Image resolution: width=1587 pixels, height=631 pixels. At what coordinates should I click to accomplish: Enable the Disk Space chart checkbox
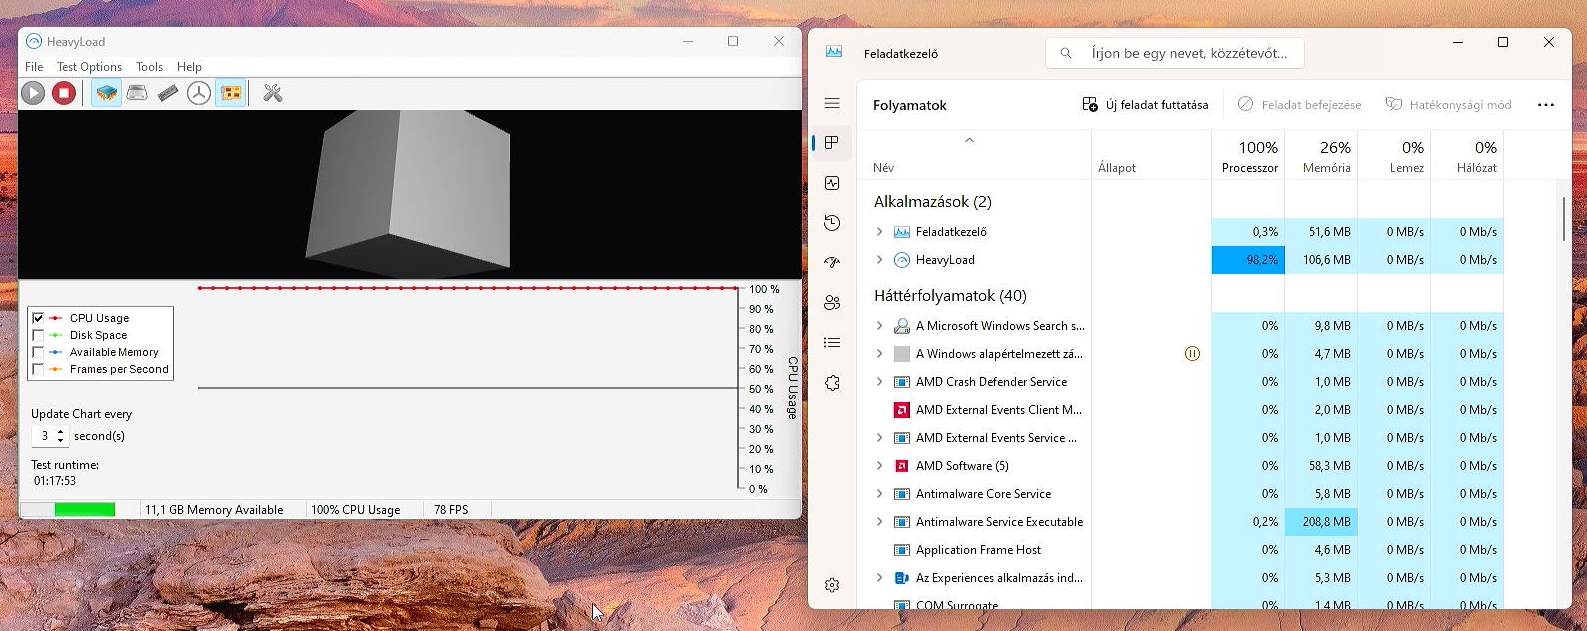tap(39, 335)
